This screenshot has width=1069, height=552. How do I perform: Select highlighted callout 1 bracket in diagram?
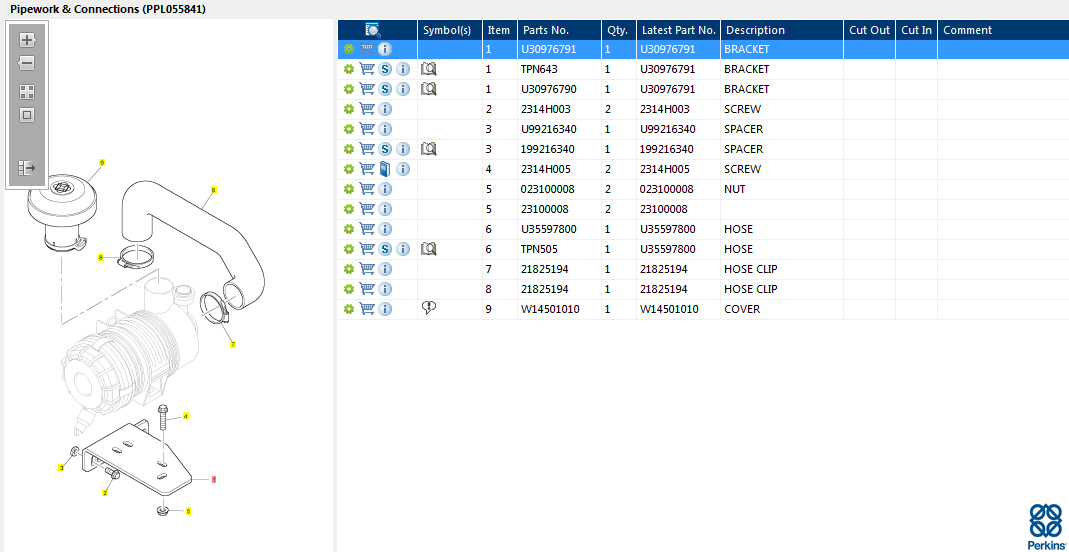214,480
